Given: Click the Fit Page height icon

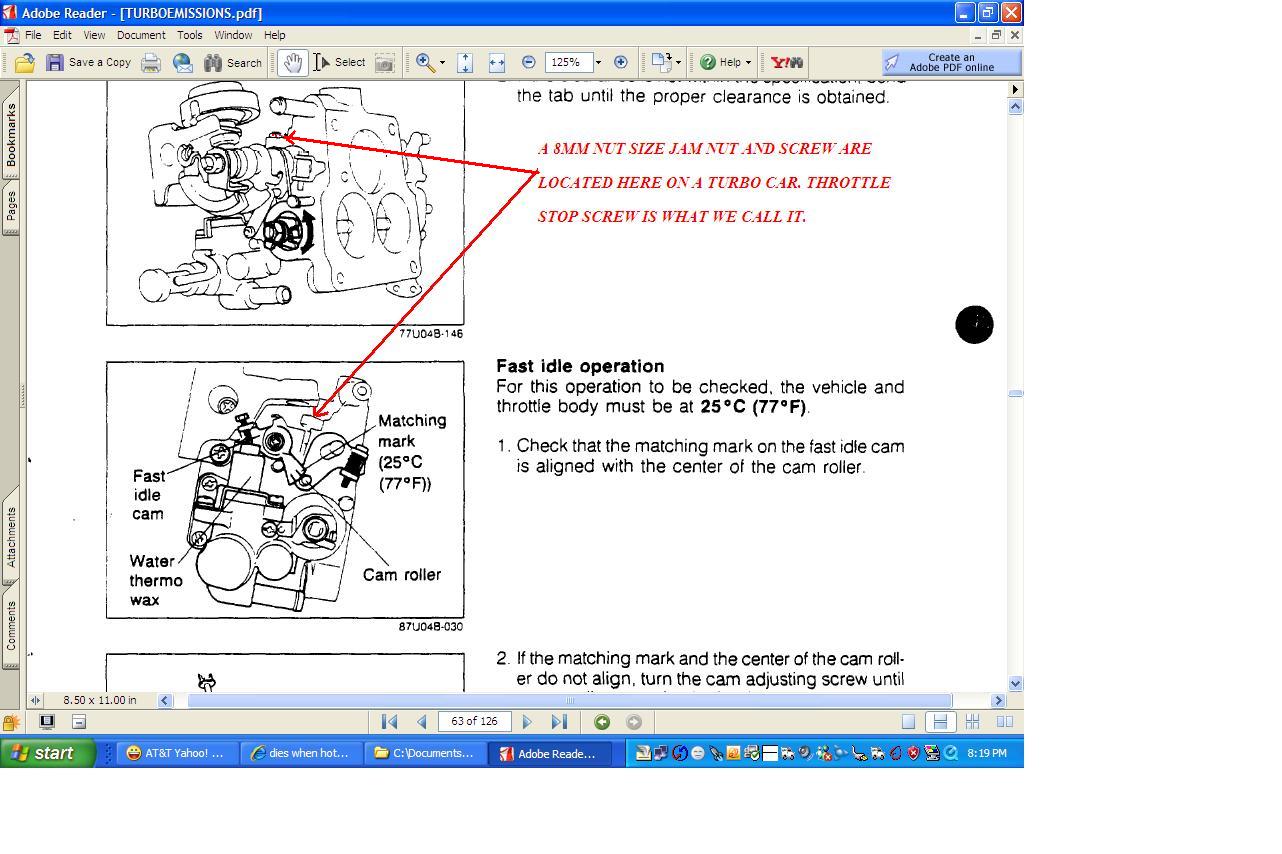Looking at the screenshot, I should click(465, 62).
